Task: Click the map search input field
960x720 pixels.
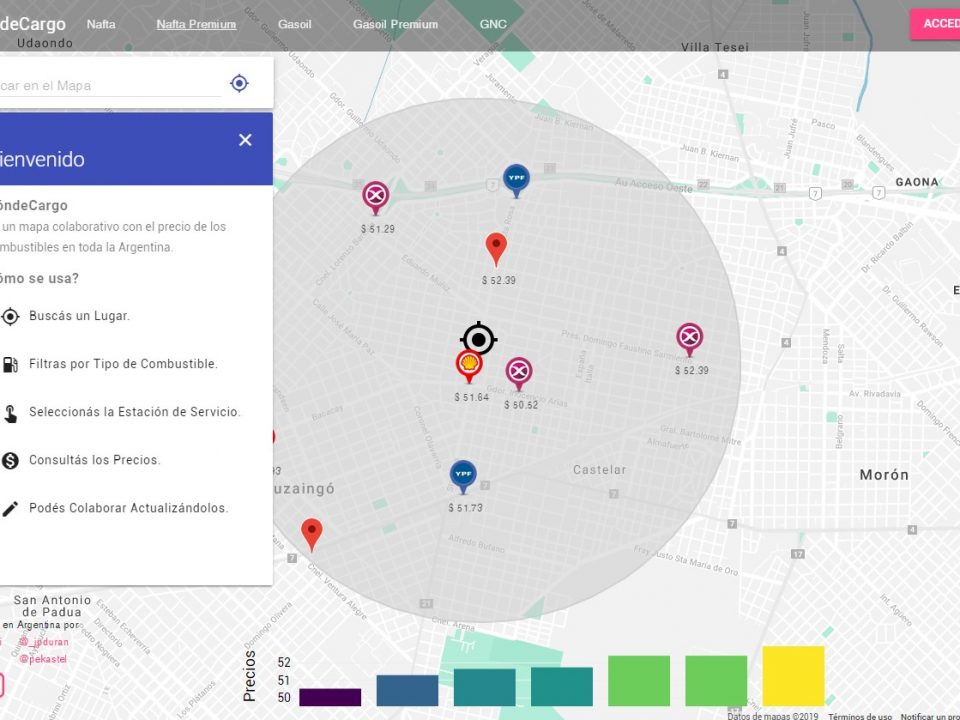Action: point(110,86)
